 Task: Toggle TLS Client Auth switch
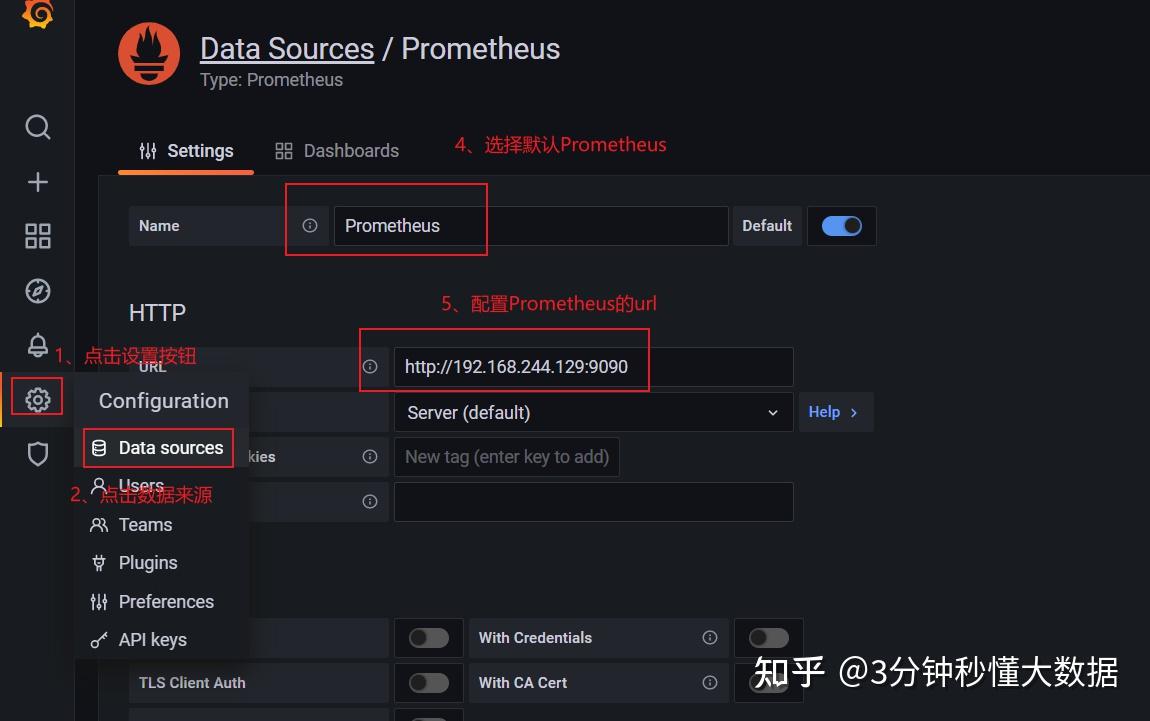point(429,682)
